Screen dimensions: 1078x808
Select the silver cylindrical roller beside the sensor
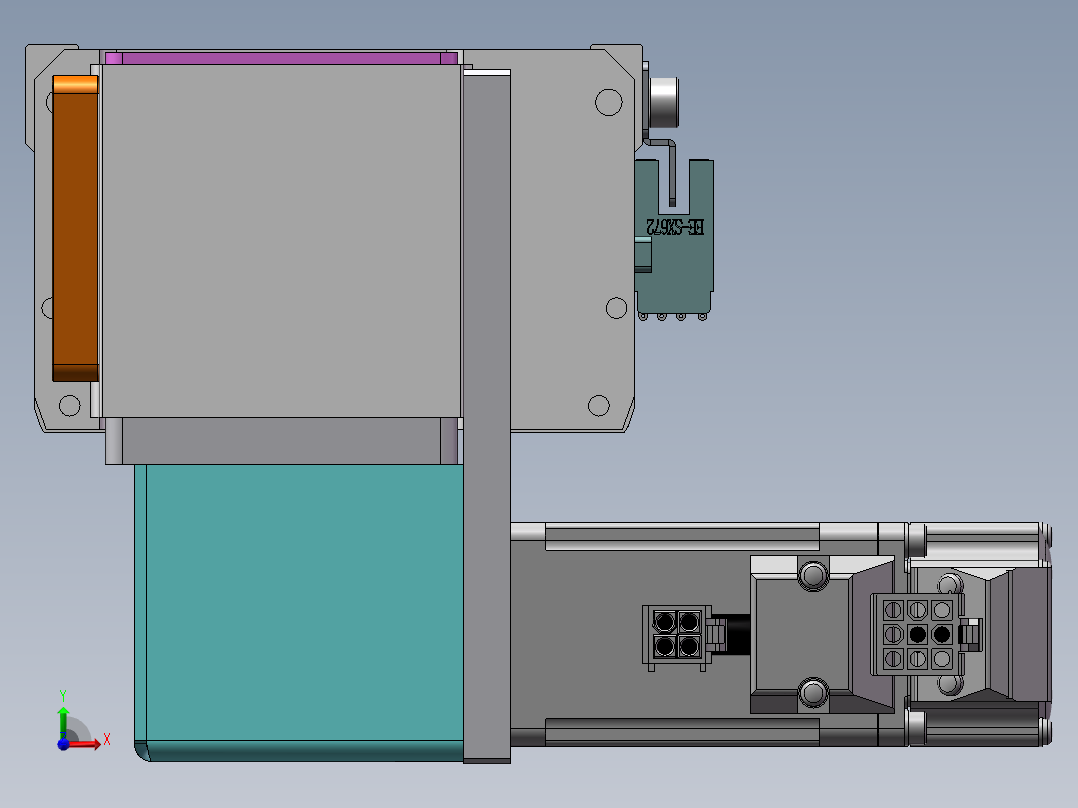663,102
